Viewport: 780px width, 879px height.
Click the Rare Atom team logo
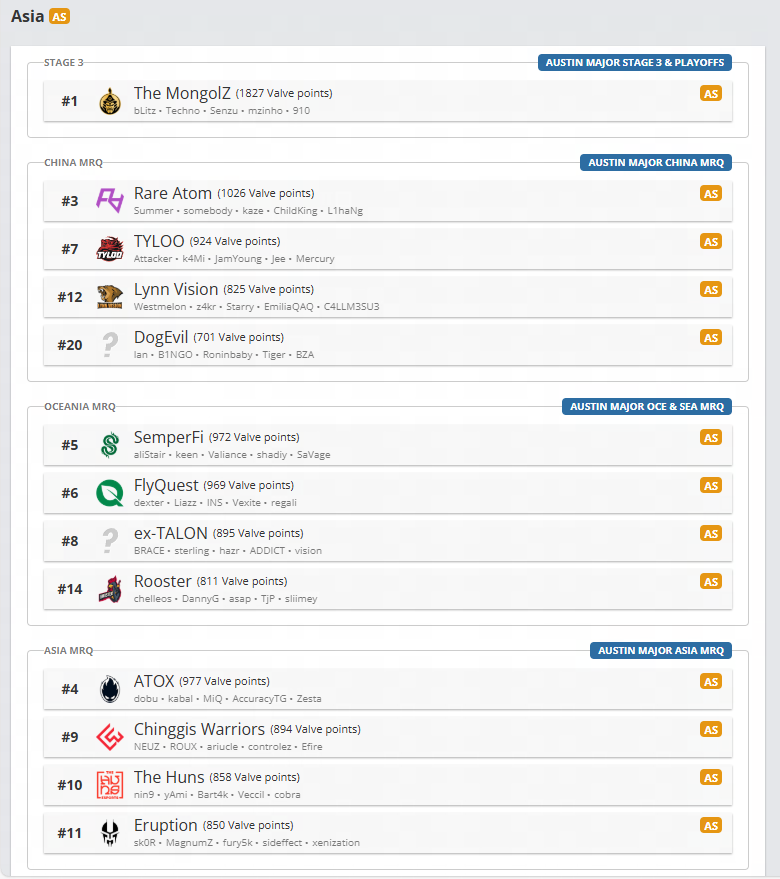[110, 201]
